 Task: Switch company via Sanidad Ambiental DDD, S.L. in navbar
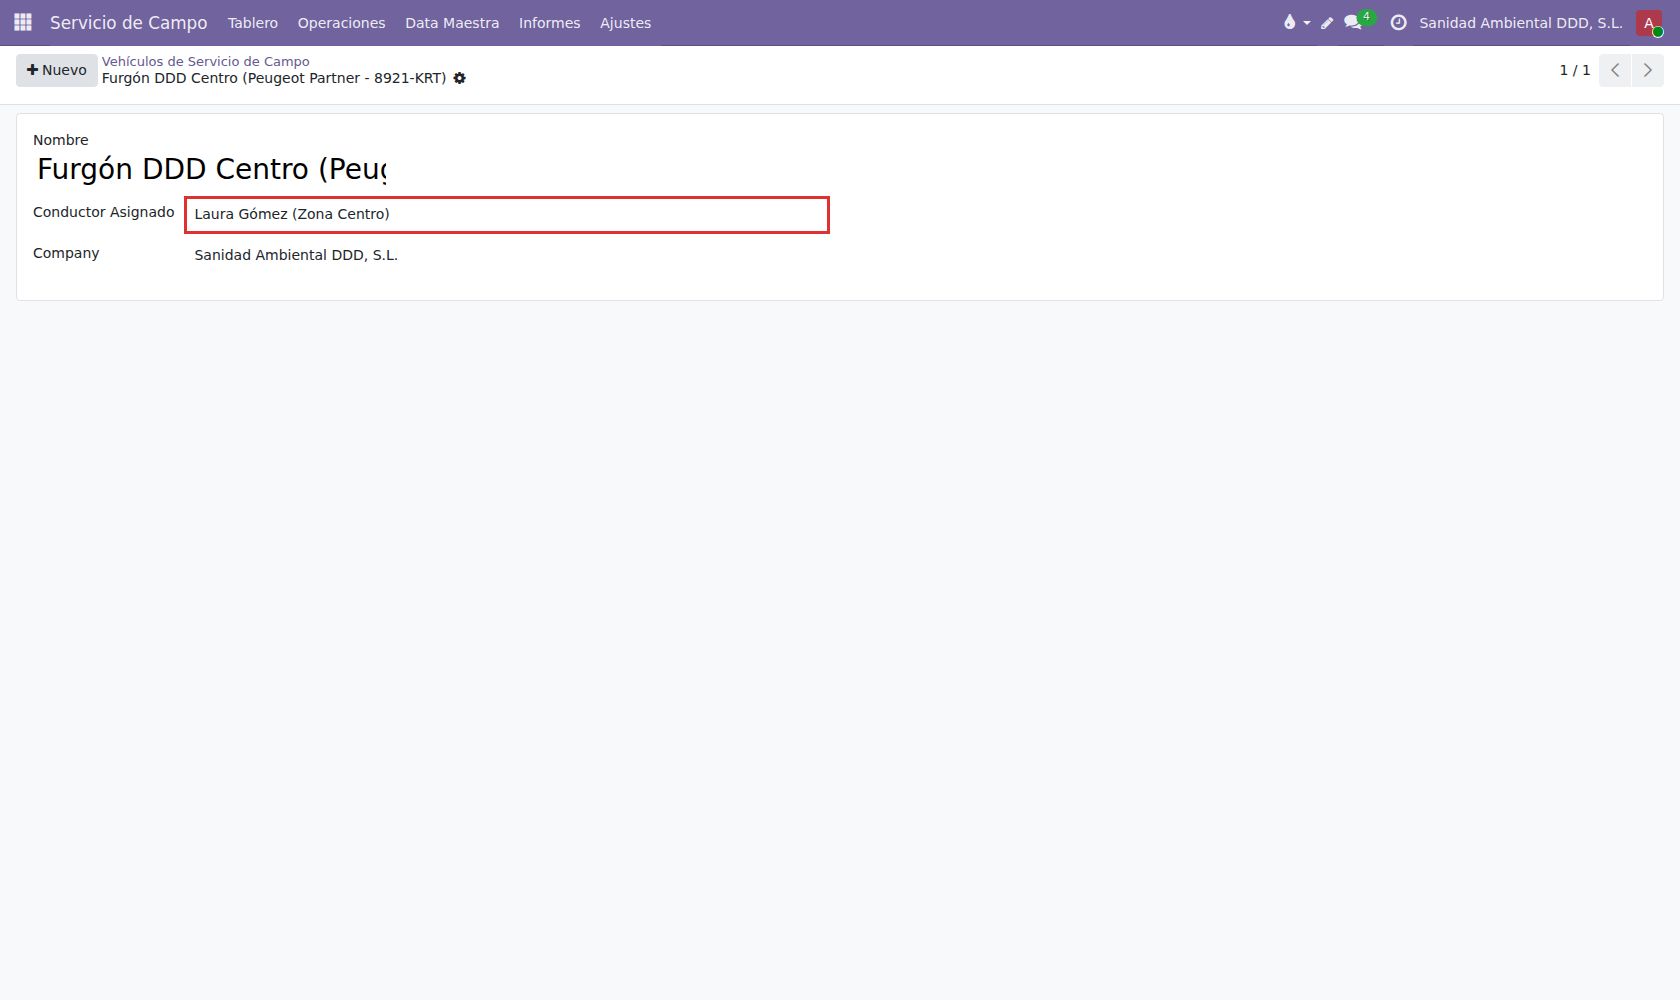tap(1520, 22)
